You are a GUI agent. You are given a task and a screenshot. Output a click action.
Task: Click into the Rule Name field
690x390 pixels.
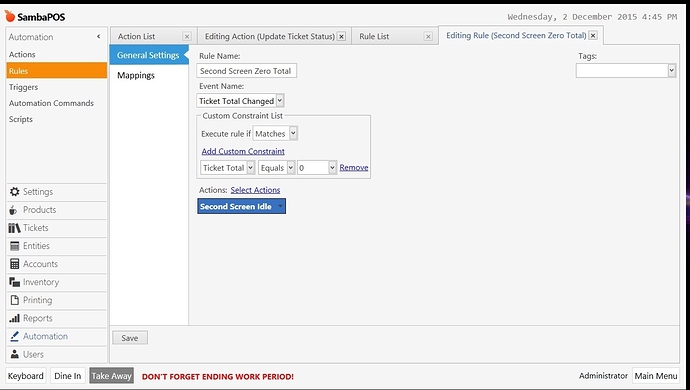point(246,71)
